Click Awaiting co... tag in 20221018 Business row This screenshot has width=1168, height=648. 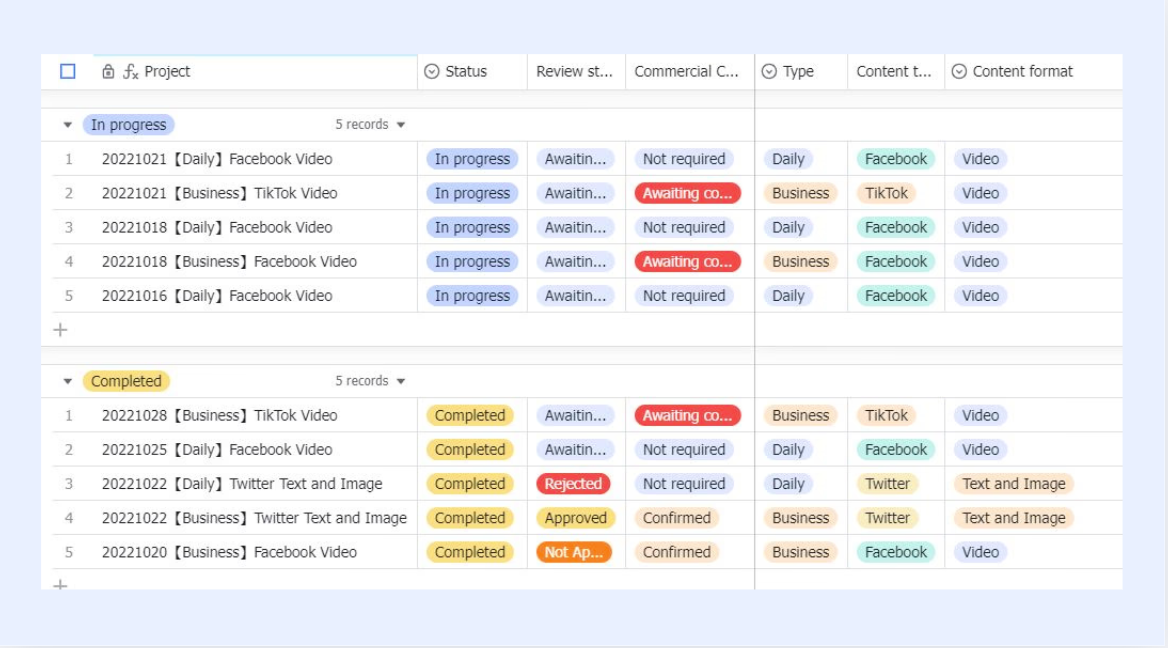(687, 261)
